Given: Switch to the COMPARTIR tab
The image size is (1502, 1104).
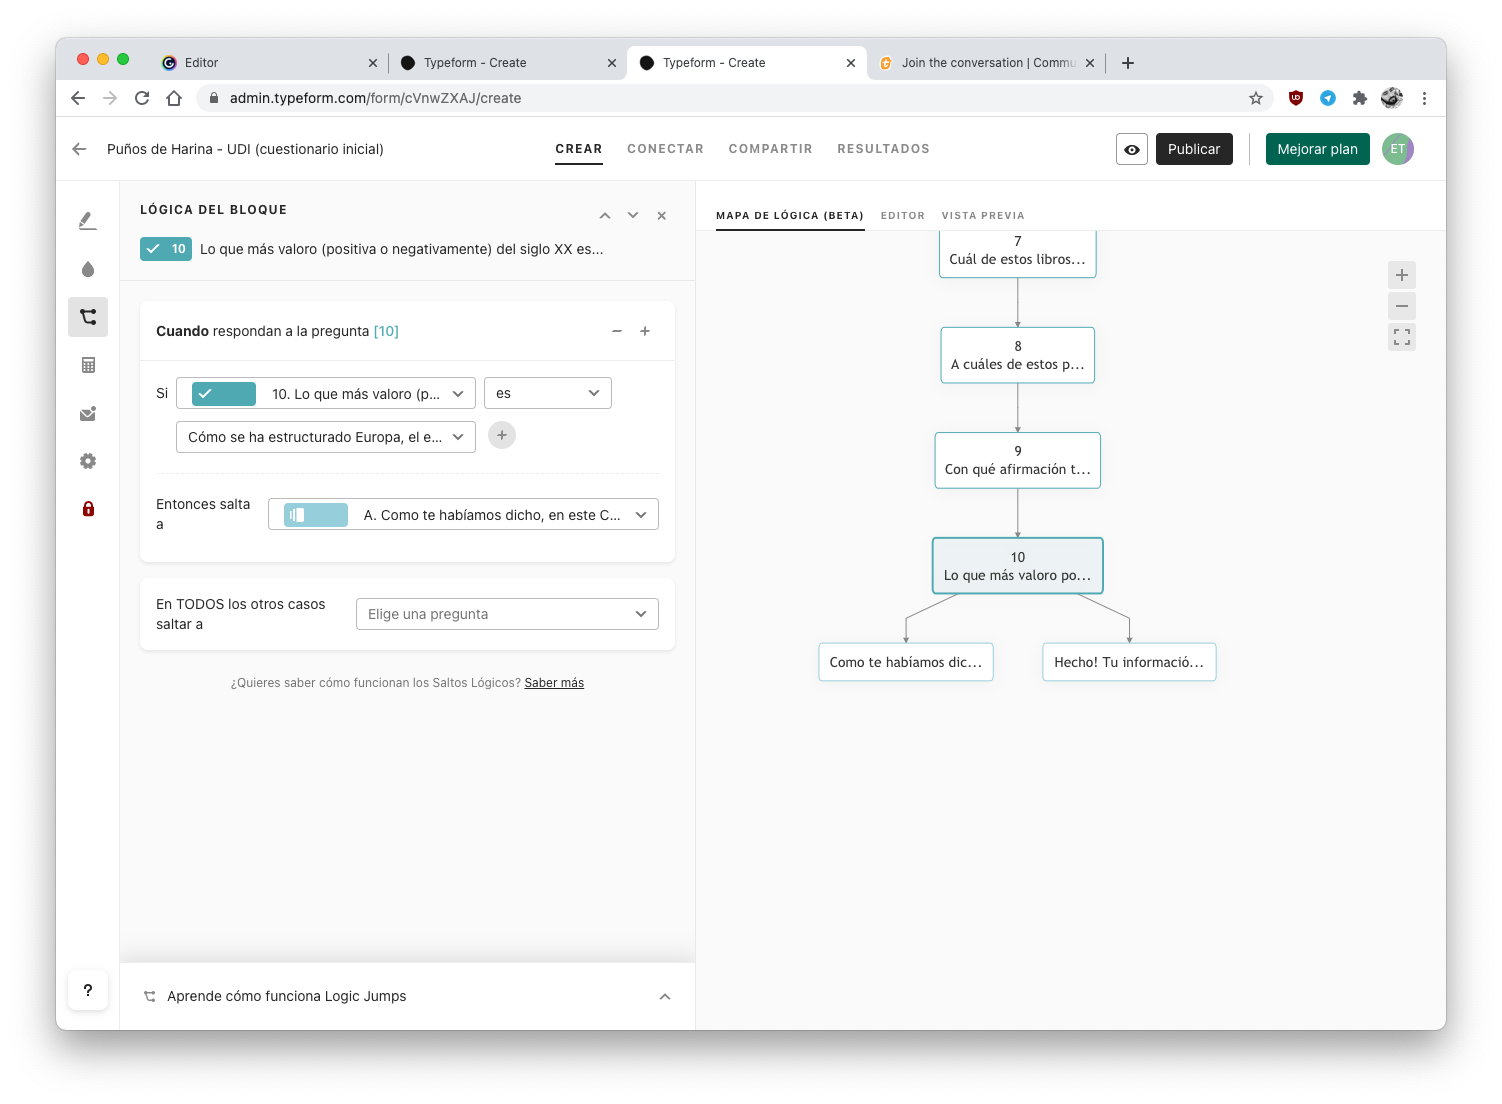Looking at the screenshot, I should pyautogui.click(x=770, y=149).
